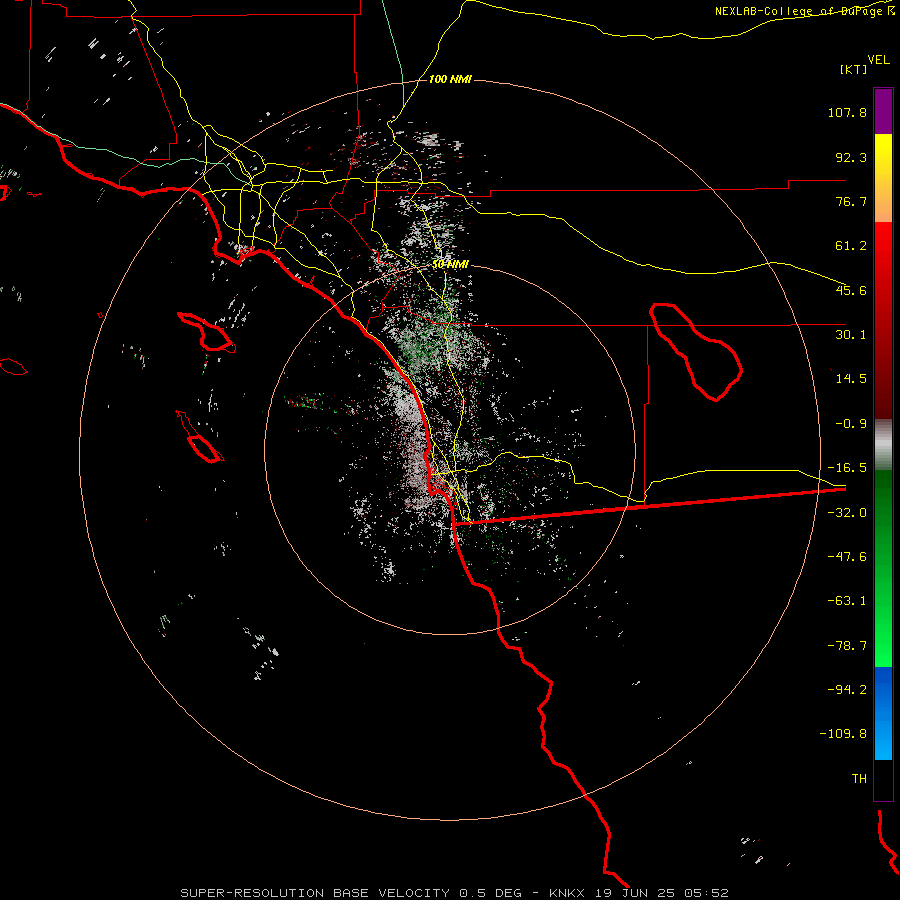The height and width of the screenshot is (900, 900).
Task: Click the 100 NMI range ring label
Action: (450, 79)
